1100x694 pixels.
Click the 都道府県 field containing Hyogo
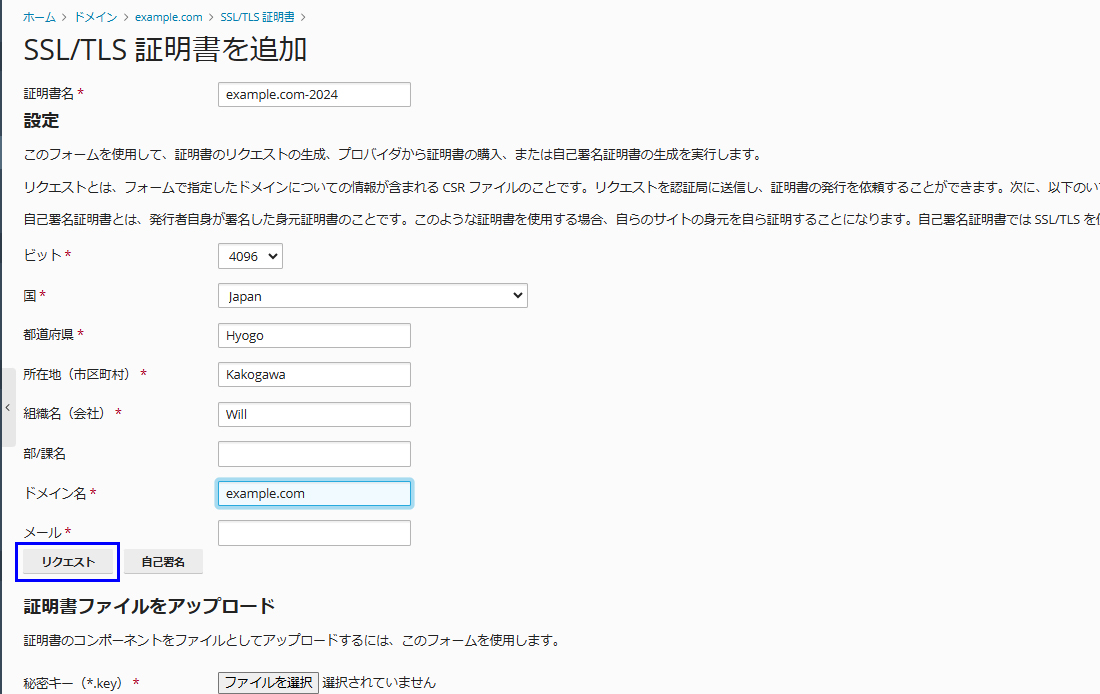(314, 336)
